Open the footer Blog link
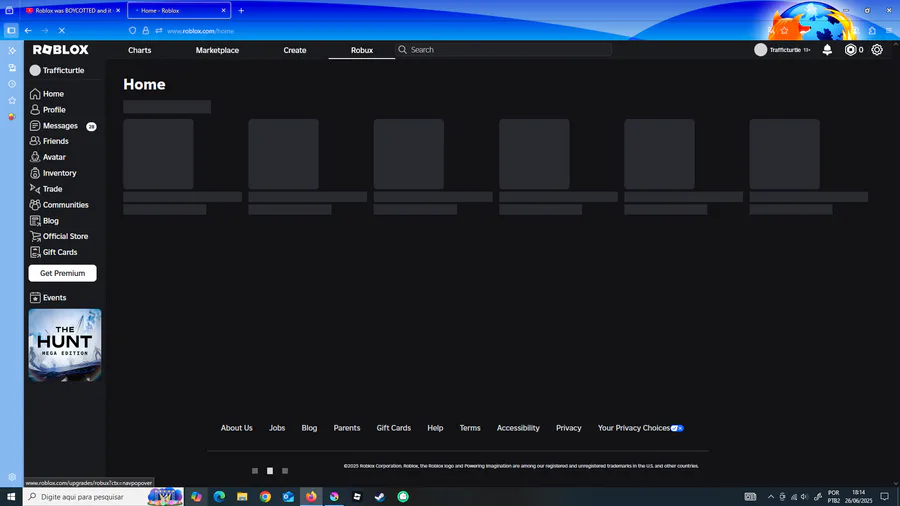This screenshot has height=506, width=900. pyautogui.click(x=309, y=428)
